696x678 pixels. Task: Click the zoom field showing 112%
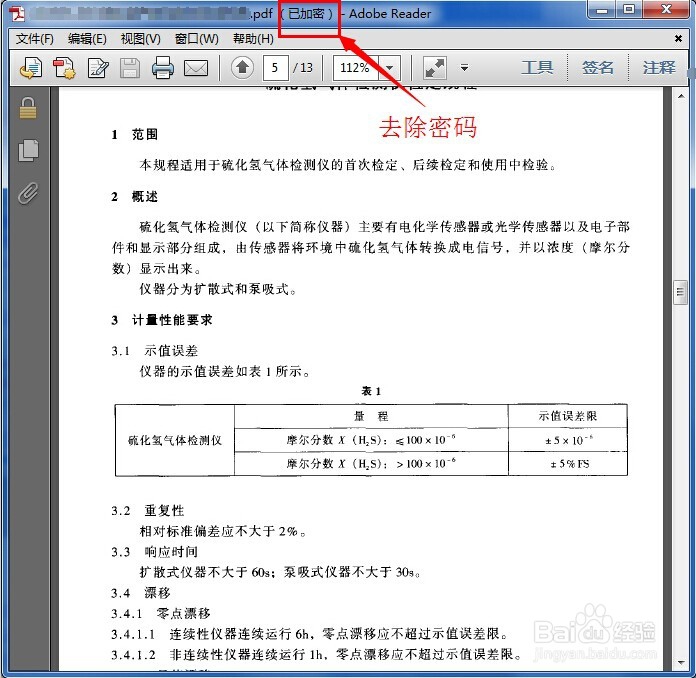click(356, 68)
